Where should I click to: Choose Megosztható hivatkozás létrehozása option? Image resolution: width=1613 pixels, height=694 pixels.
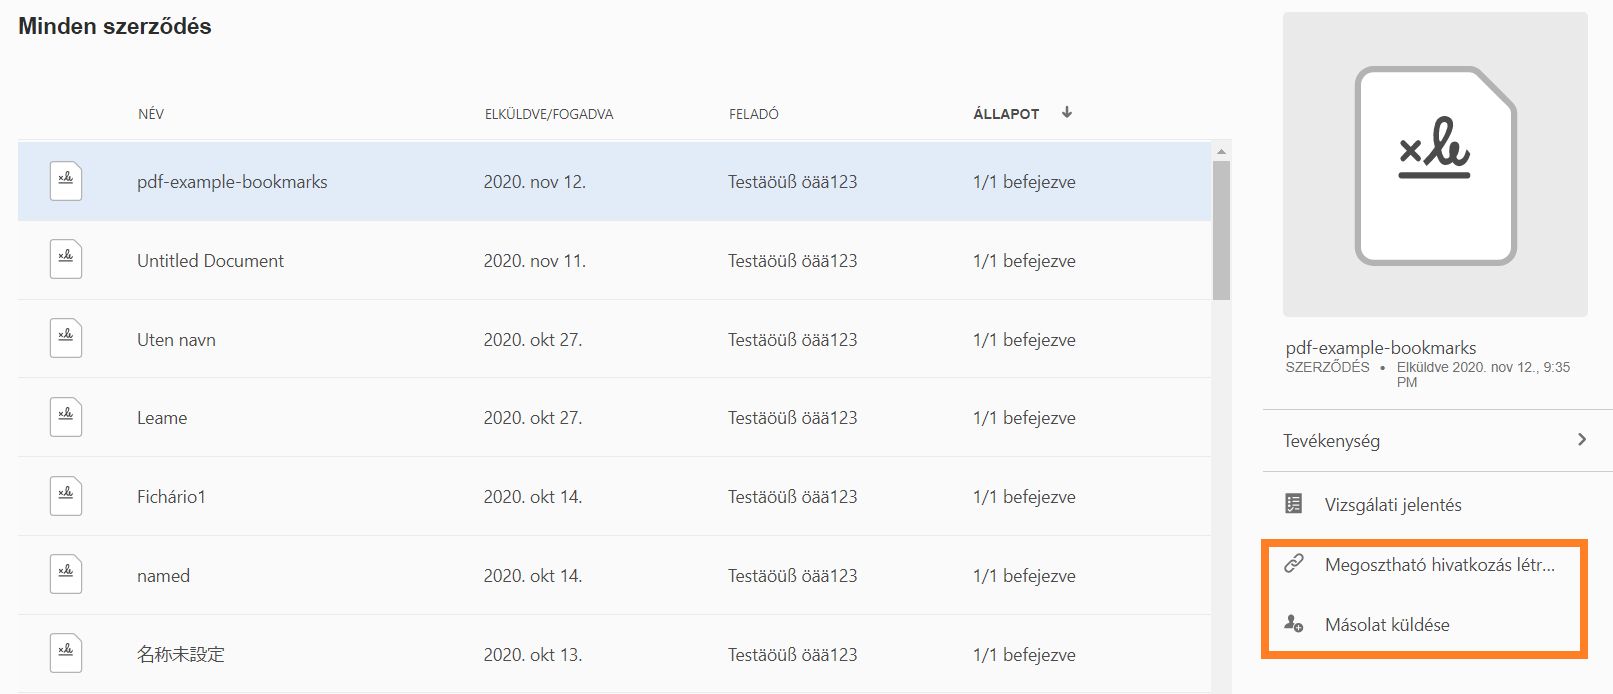pyautogui.click(x=1439, y=565)
